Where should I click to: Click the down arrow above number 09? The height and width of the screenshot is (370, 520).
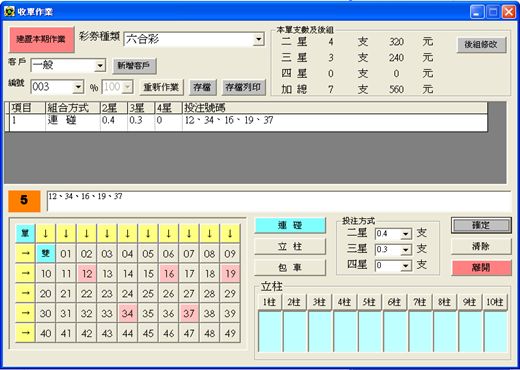pos(230,233)
